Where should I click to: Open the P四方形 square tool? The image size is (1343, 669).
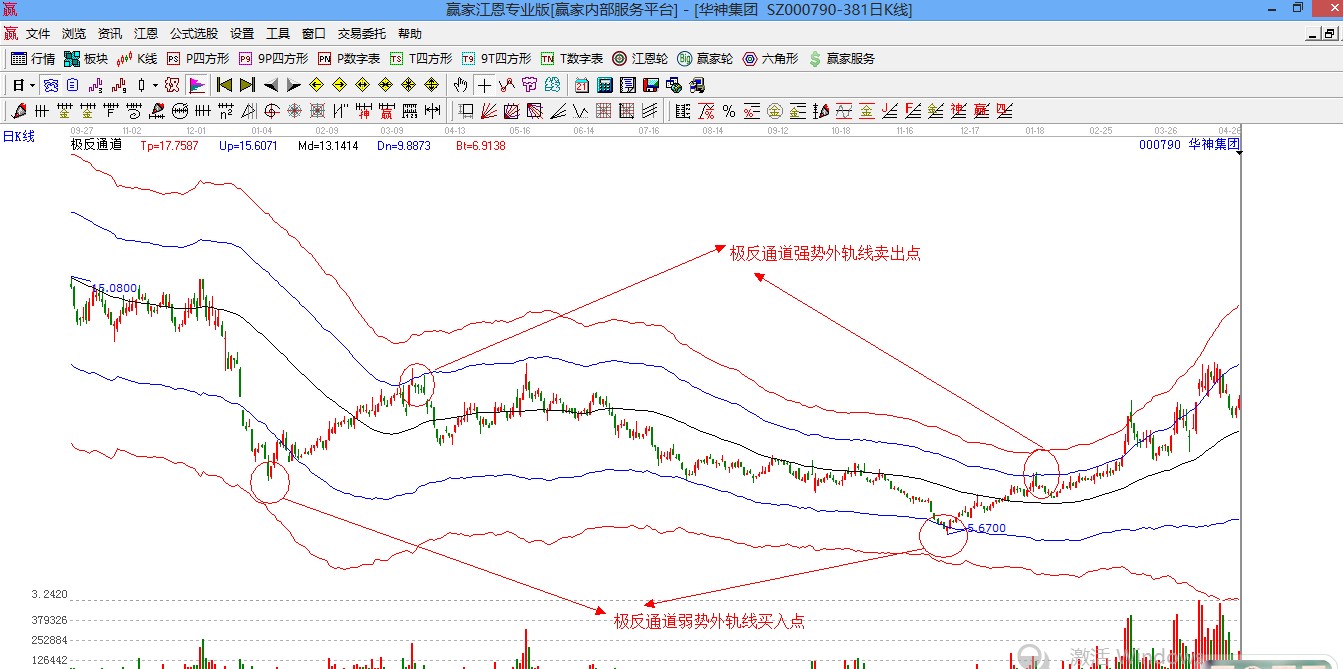tap(198, 59)
